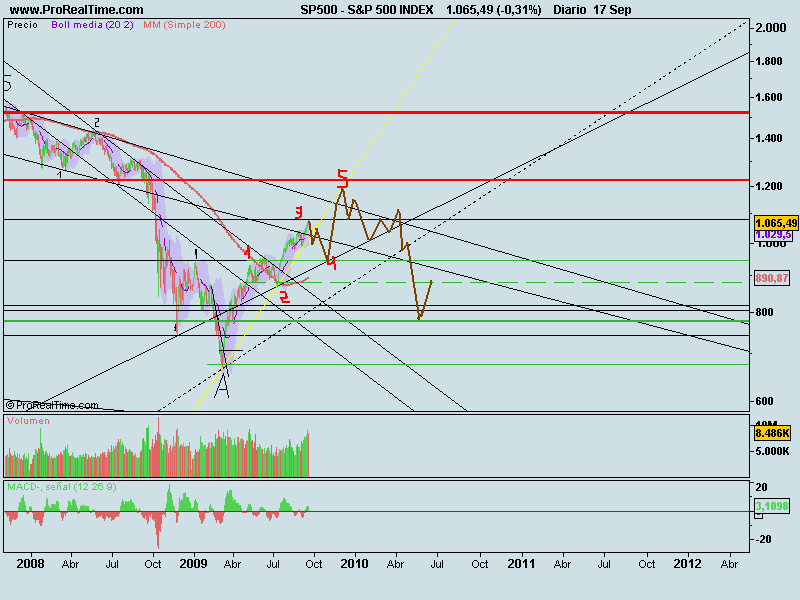Image resolution: width=800 pixels, height=600 pixels.
Task: Click the yellow 8.486K volume tag
Action: click(x=772, y=433)
